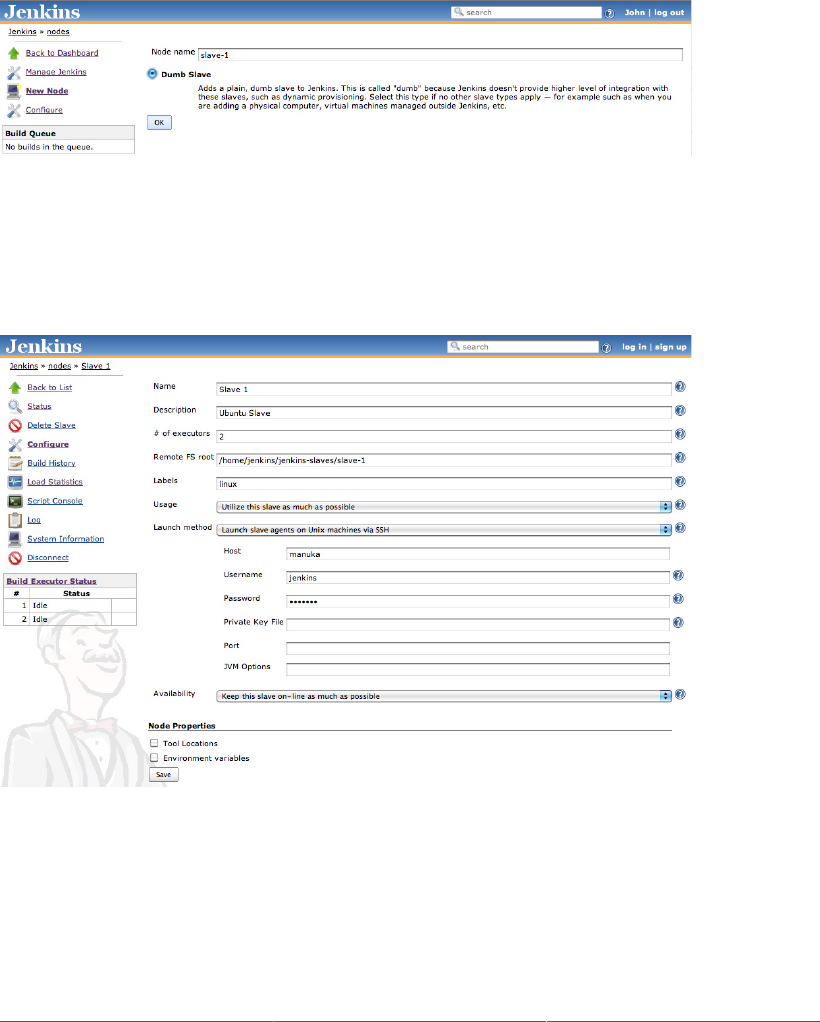Click the Jenkins breadcrumb in the top page
This screenshot has width=820, height=1022.
coord(22,32)
